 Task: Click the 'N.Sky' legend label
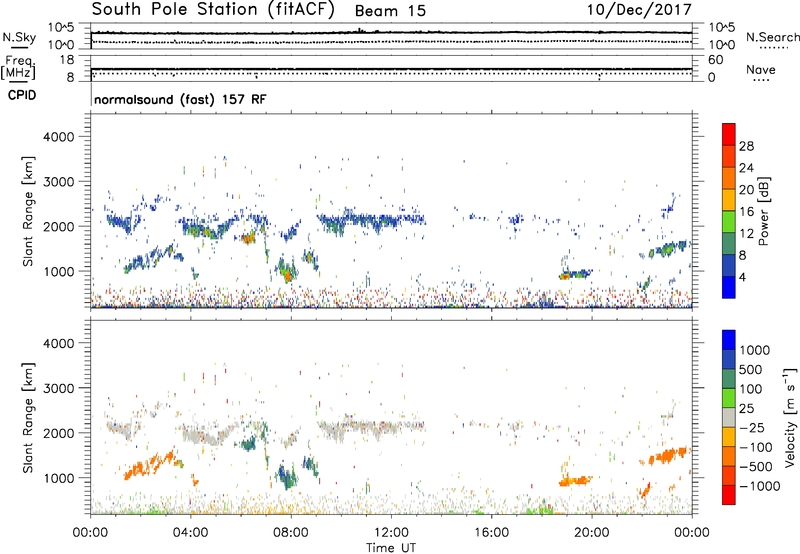pyautogui.click(x=19, y=37)
